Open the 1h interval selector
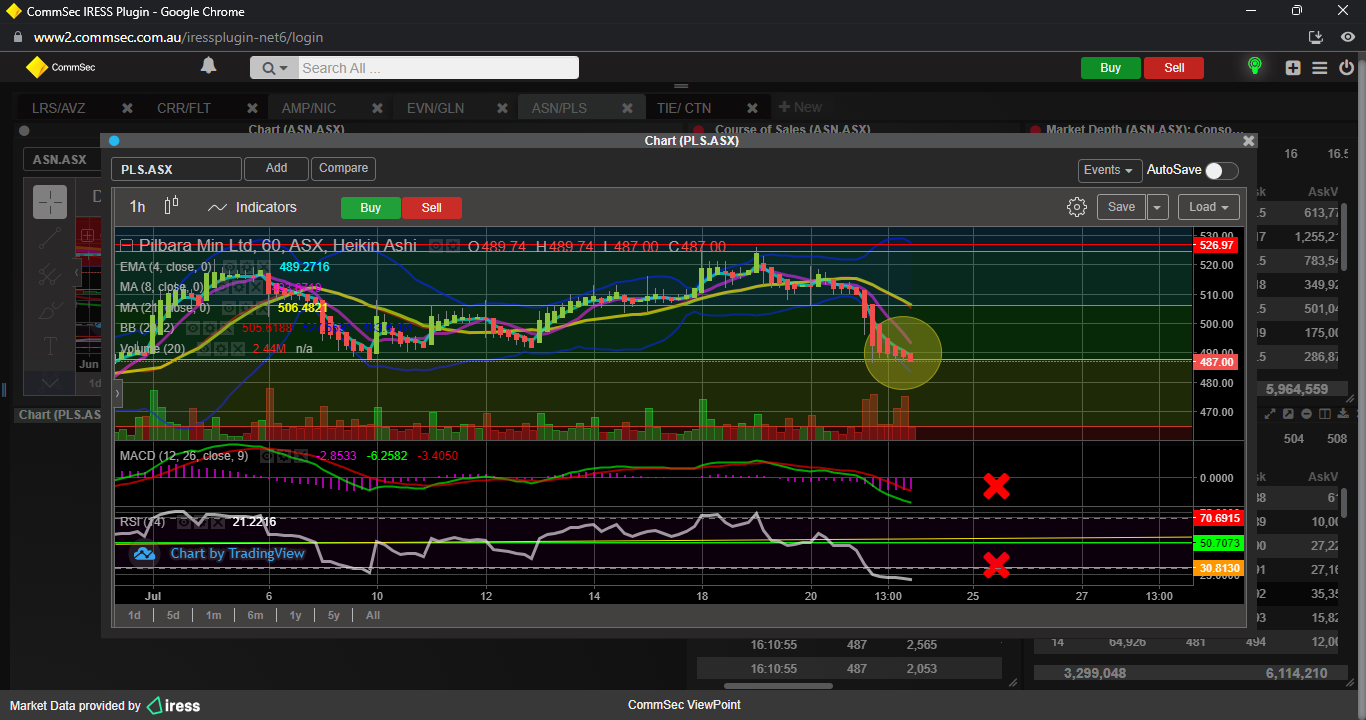Image resolution: width=1366 pixels, height=720 pixels. tap(137, 207)
